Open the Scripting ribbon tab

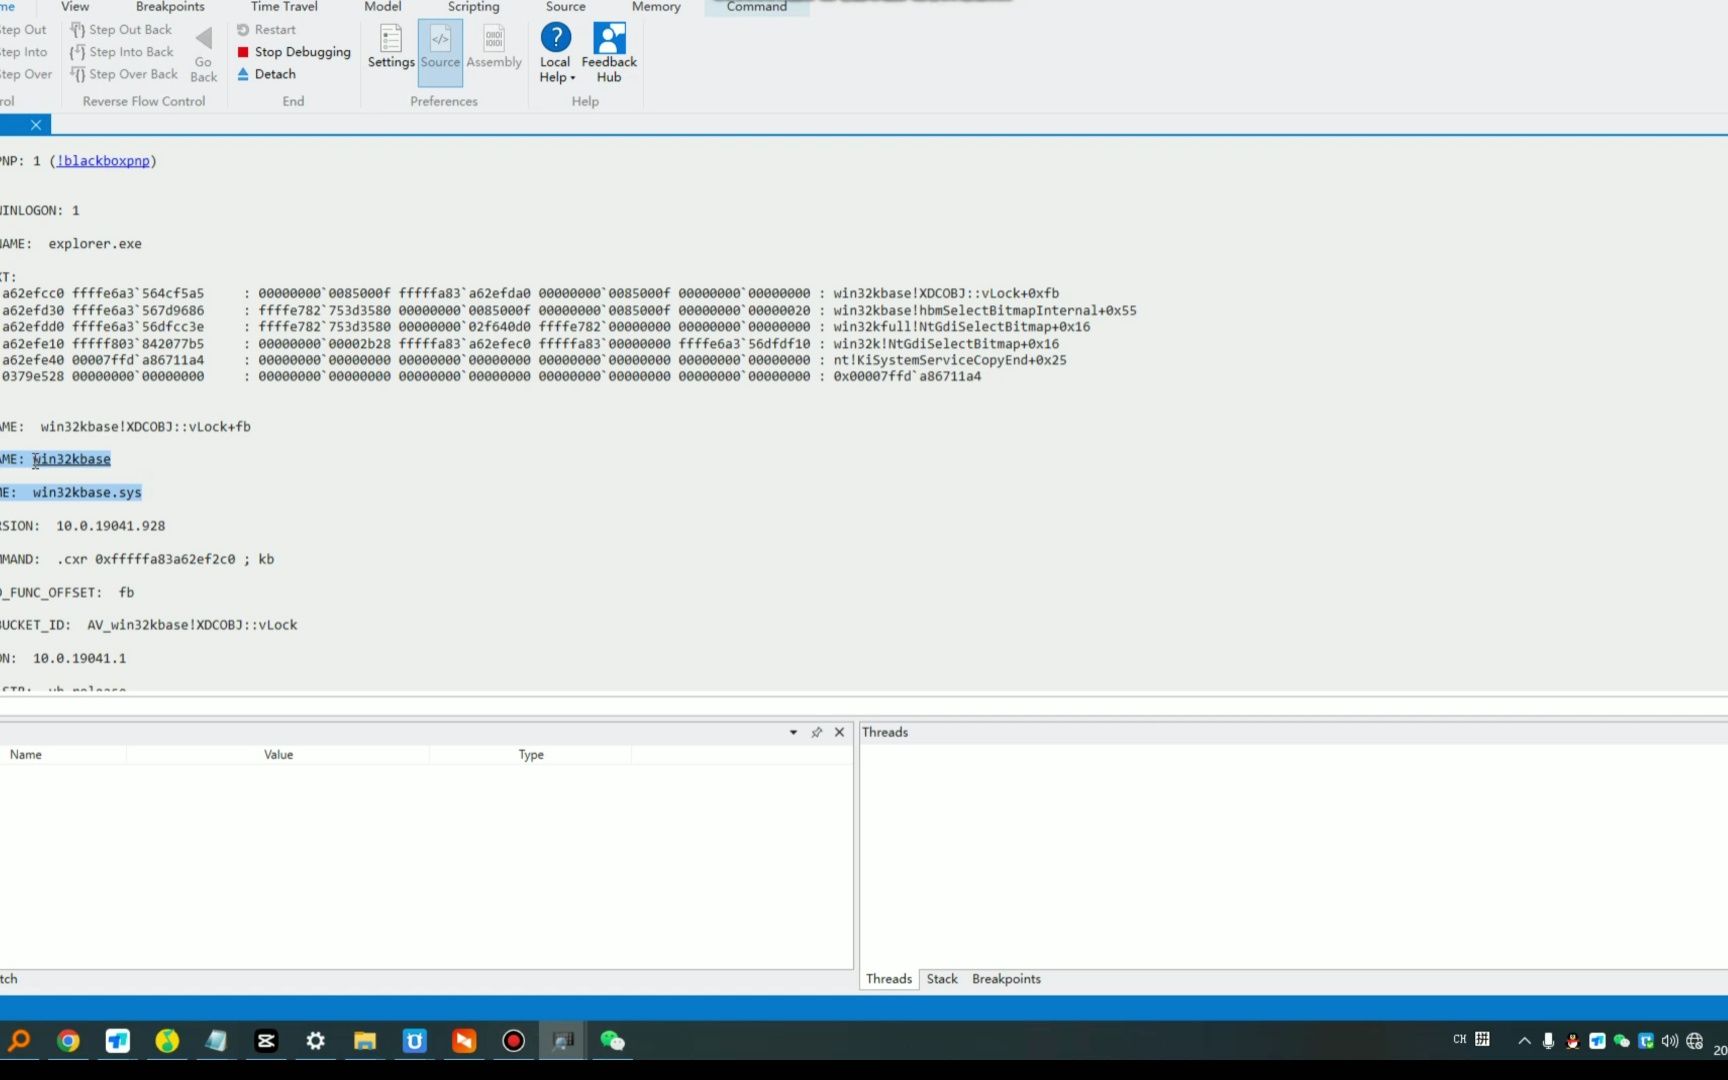click(x=473, y=7)
